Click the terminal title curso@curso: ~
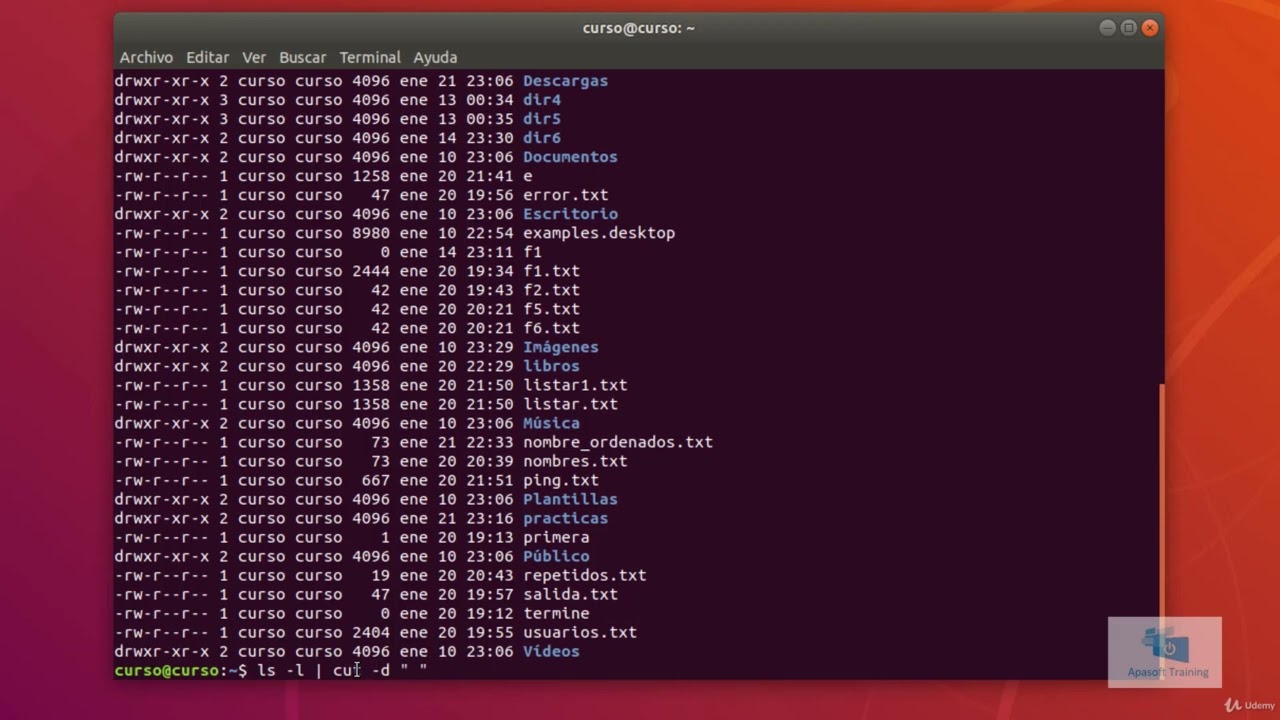1280x720 pixels. point(639,28)
